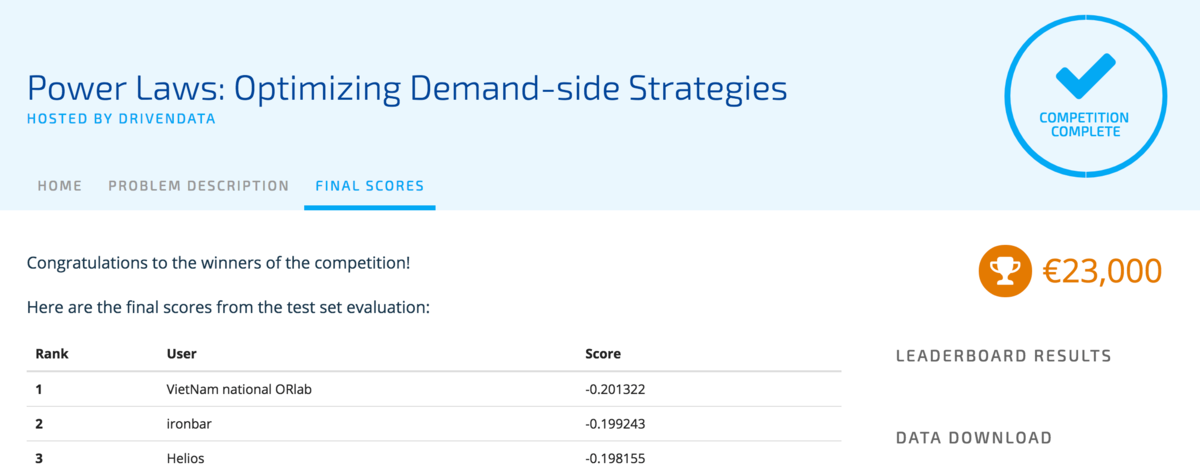Click the congratulations message text
The image size is (1200, 473).
point(218,264)
